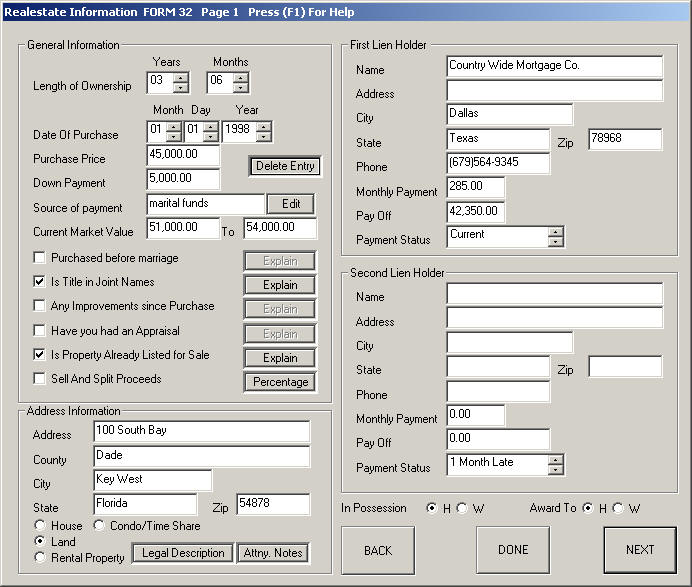692x587 pixels.
Task: Decrease the purchase Day spinner
Action: point(211,136)
